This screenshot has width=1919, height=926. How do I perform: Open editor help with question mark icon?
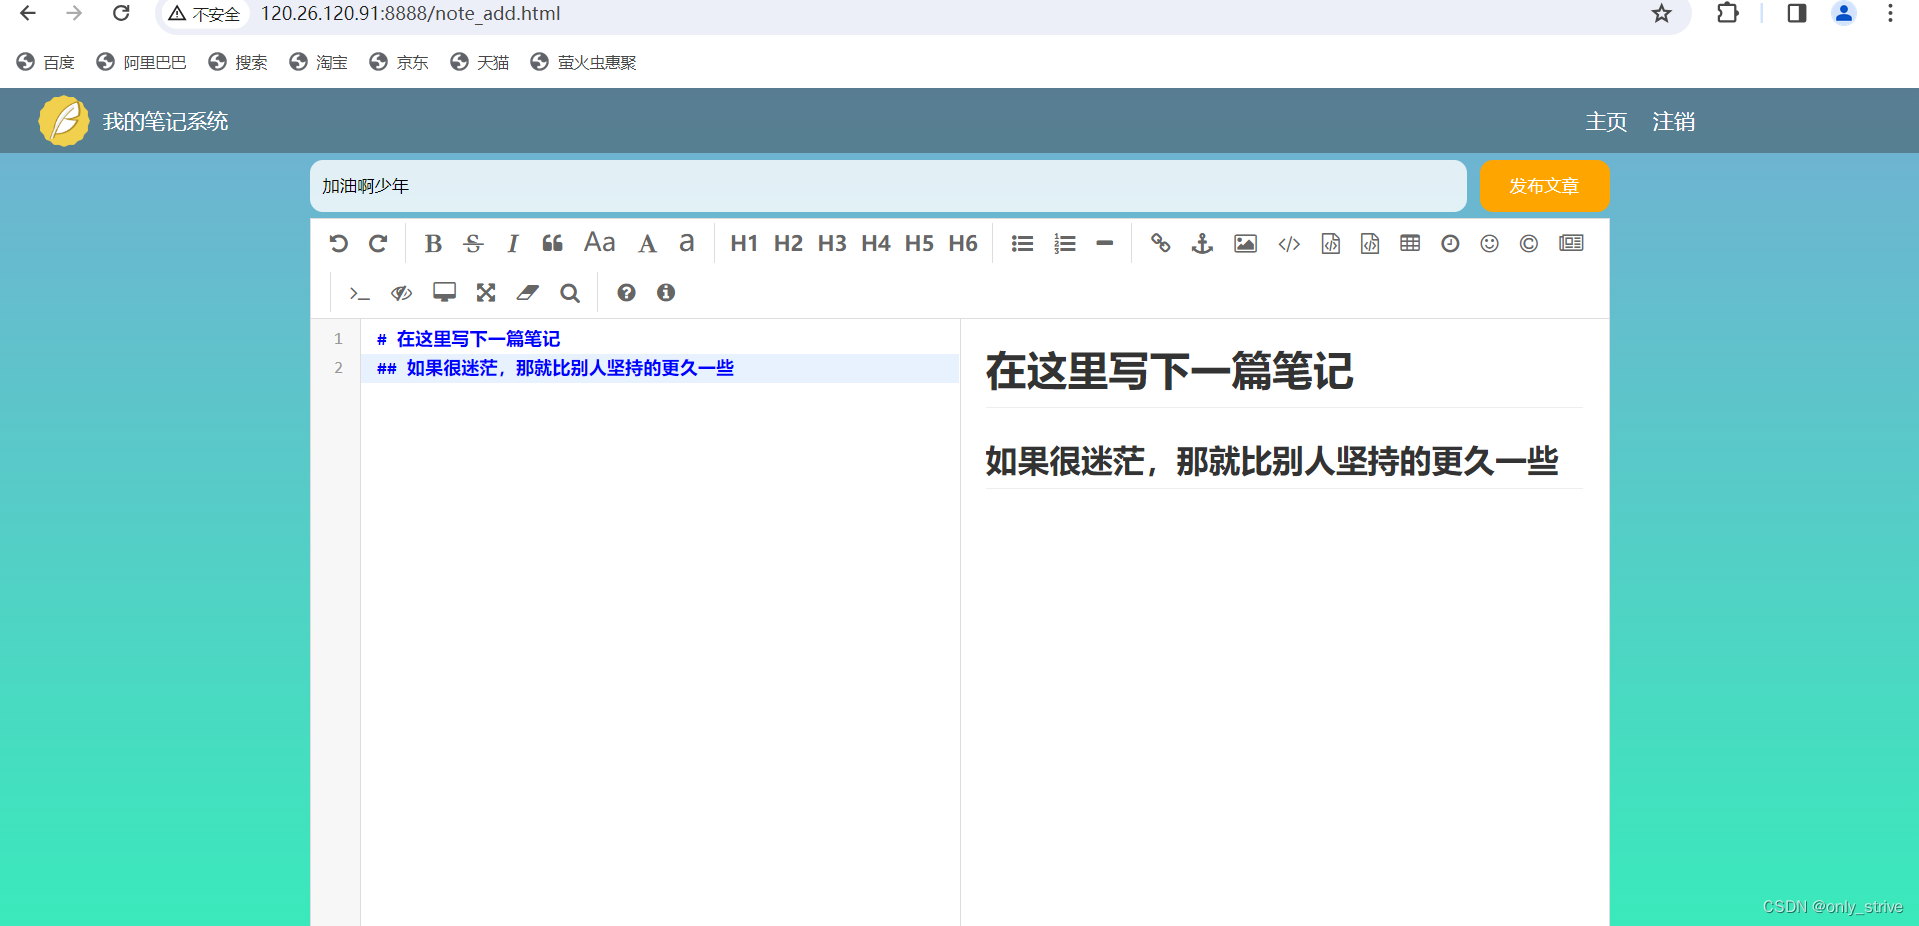(626, 292)
